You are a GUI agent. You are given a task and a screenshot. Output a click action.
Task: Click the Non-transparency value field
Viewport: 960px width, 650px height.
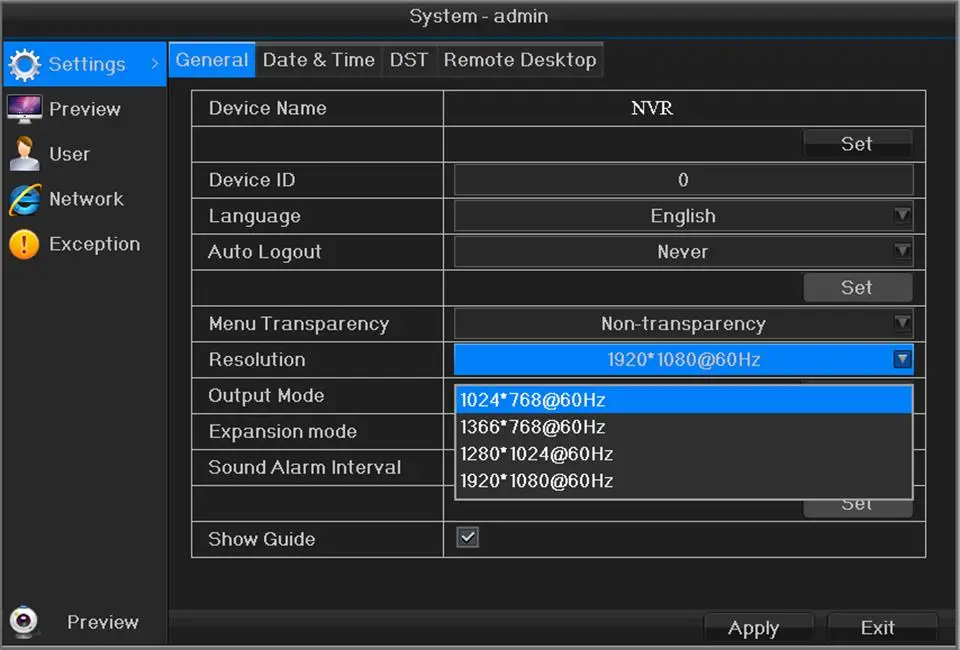click(683, 324)
